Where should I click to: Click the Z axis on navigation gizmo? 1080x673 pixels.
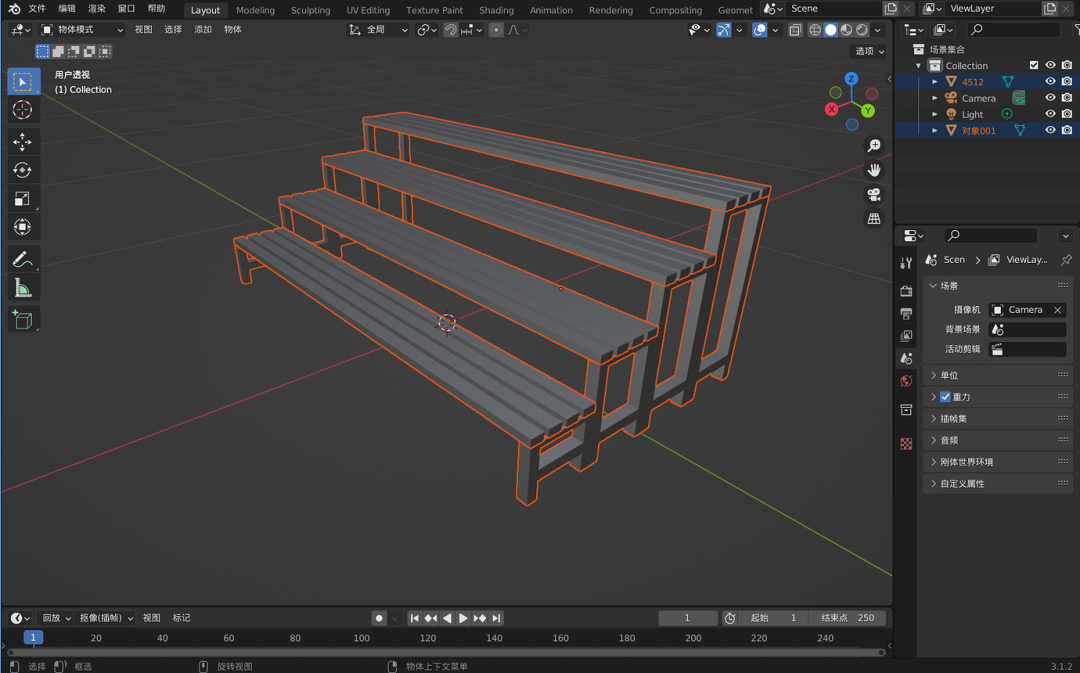pos(851,79)
